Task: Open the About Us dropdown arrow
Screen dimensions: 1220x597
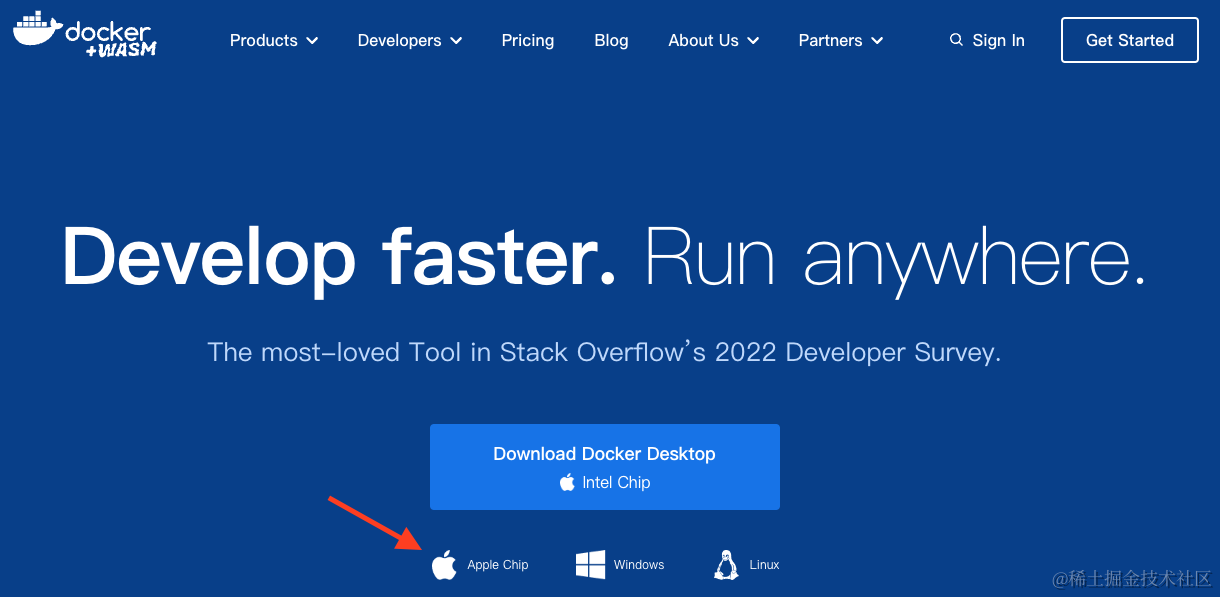Action: (x=753, y=41)
